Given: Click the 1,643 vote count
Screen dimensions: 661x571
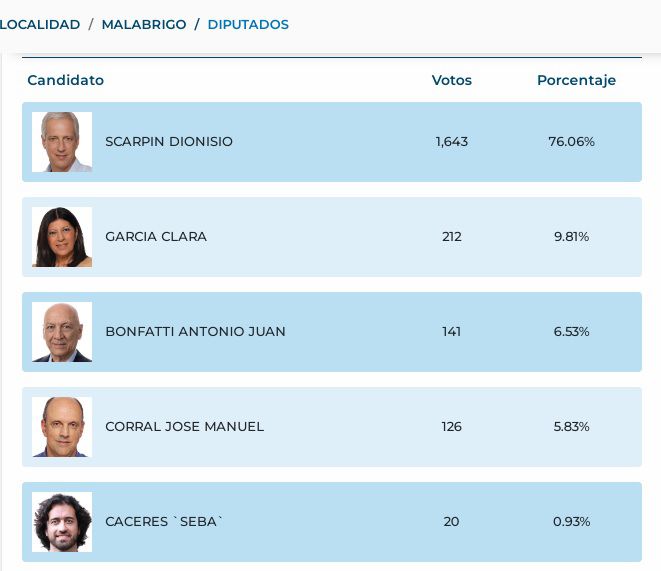Looking at the screenshot, I should (x=451, y=142).
